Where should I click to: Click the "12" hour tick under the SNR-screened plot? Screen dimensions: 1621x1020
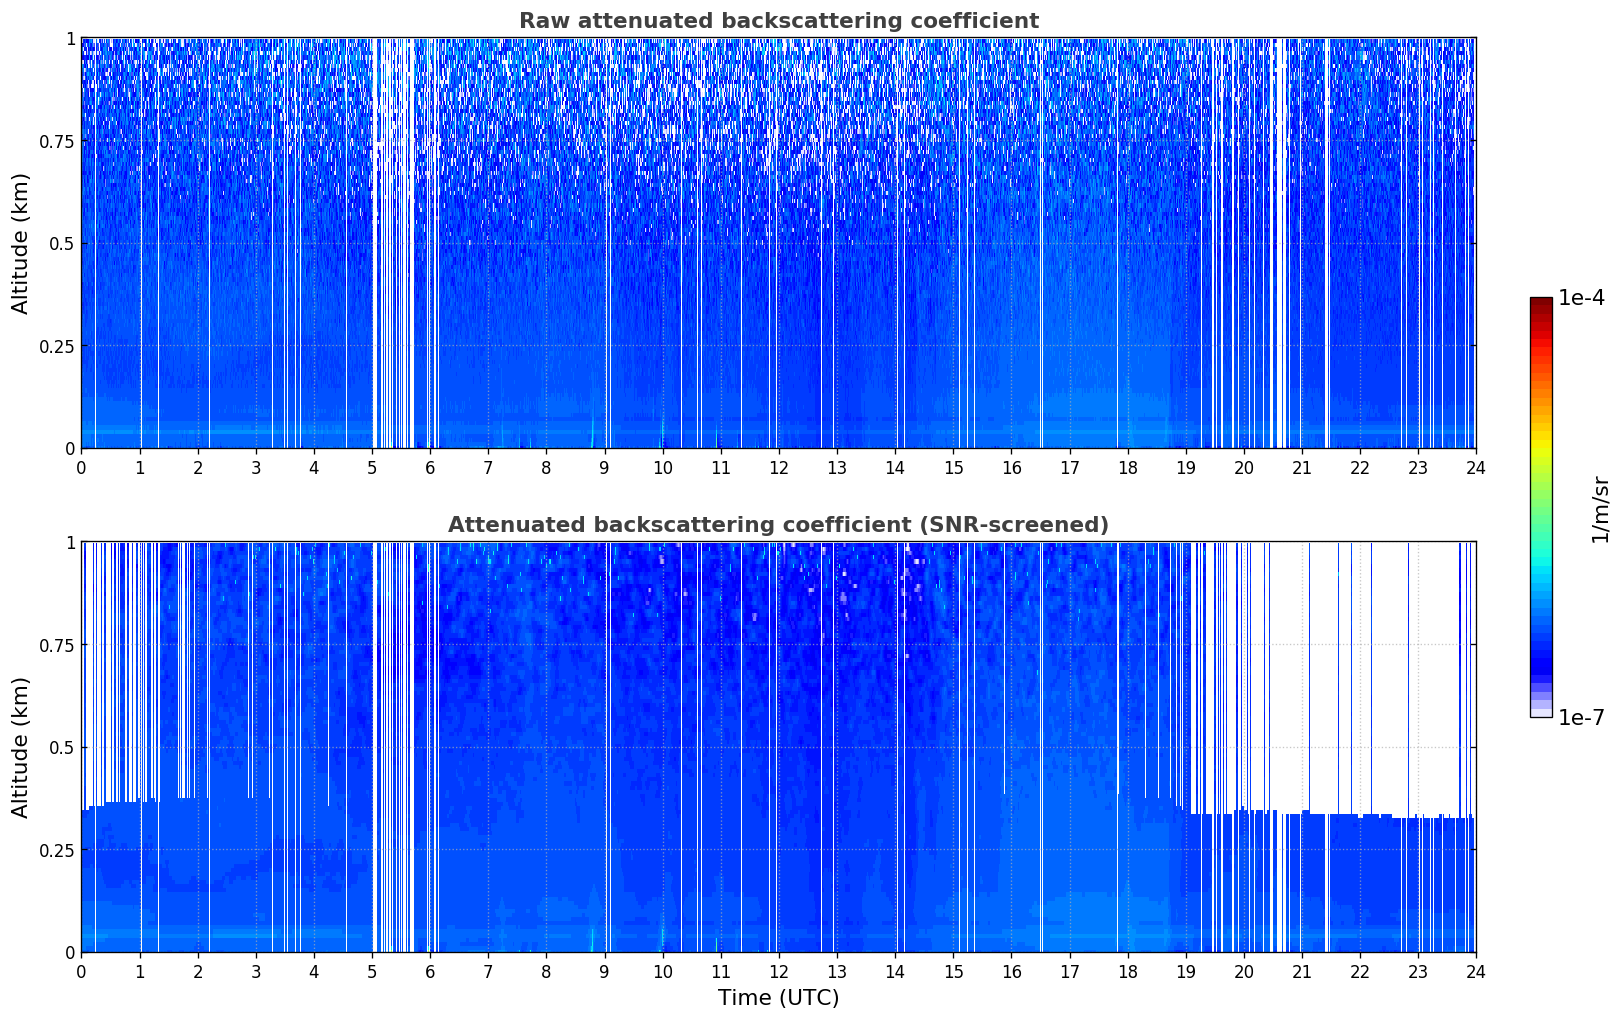779,971
